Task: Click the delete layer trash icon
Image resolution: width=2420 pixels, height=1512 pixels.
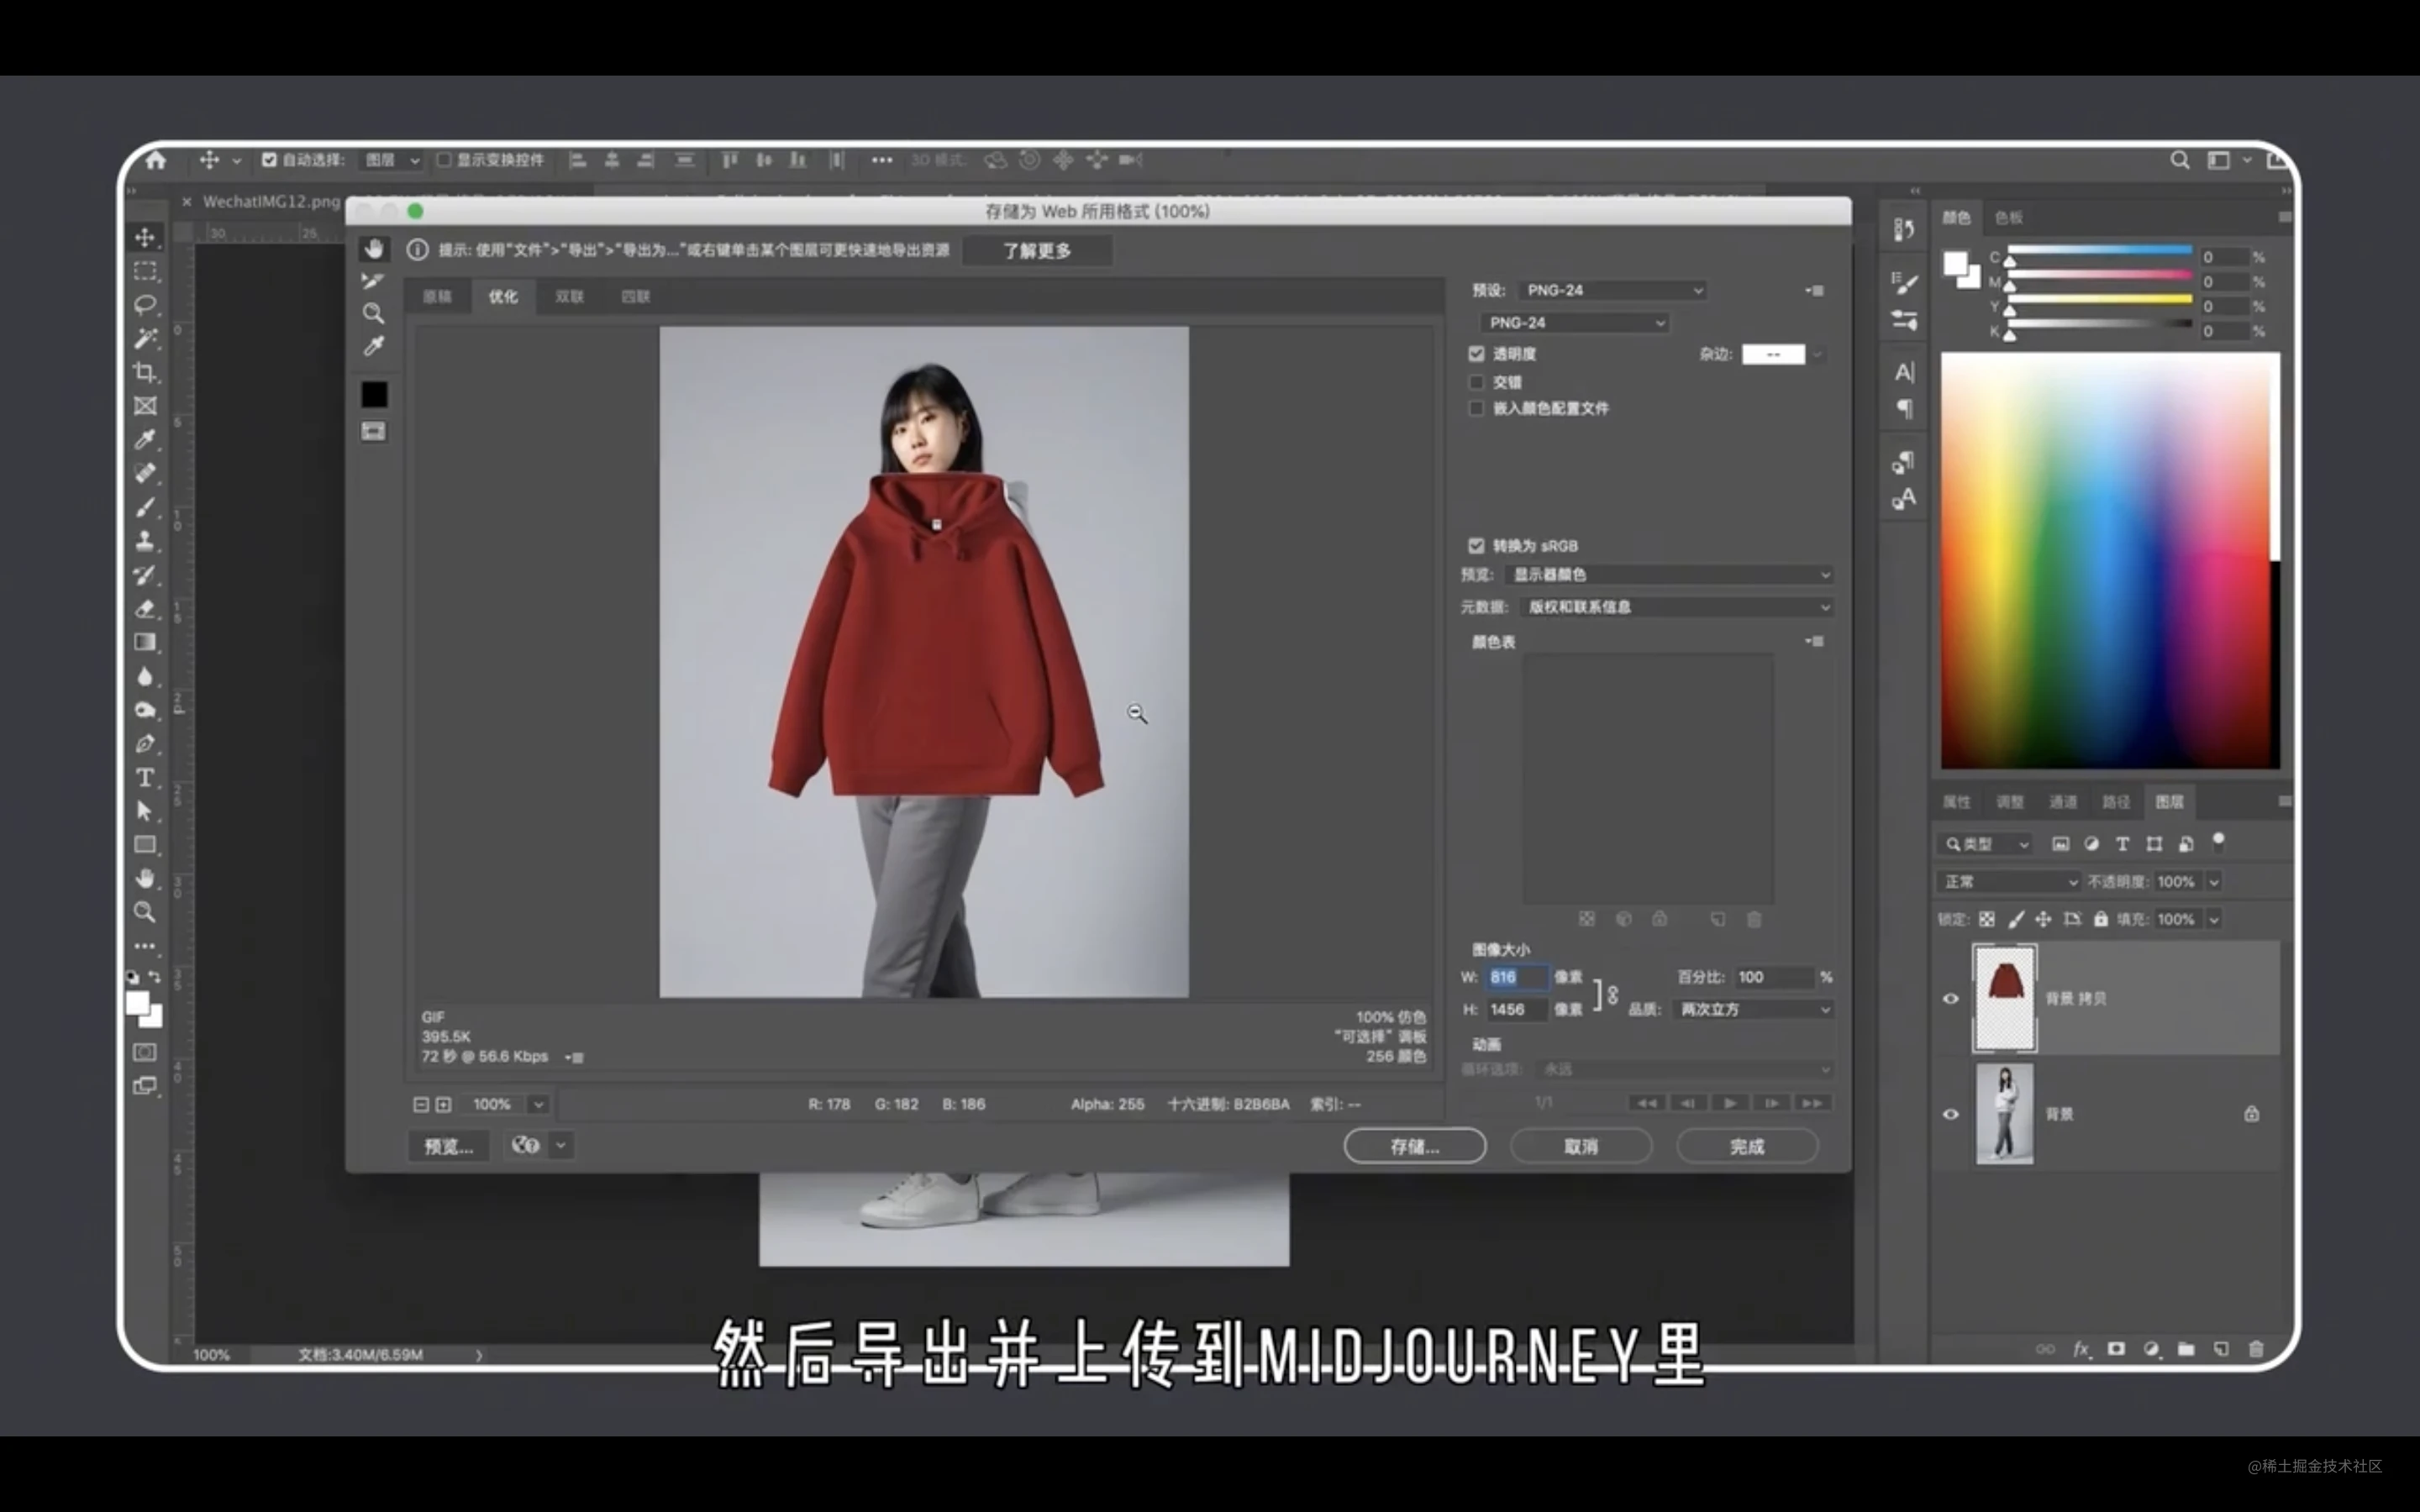Action: click(x=2256, y=1349)
